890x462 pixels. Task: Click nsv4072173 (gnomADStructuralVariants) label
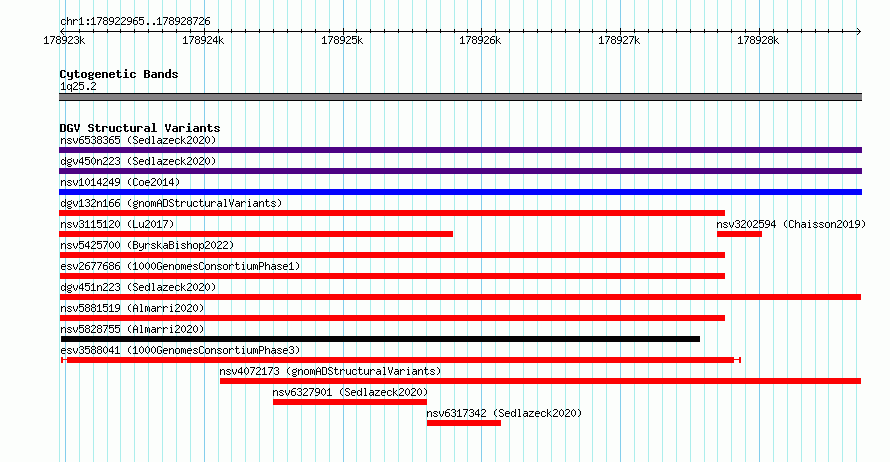click(x=330, y=371)
